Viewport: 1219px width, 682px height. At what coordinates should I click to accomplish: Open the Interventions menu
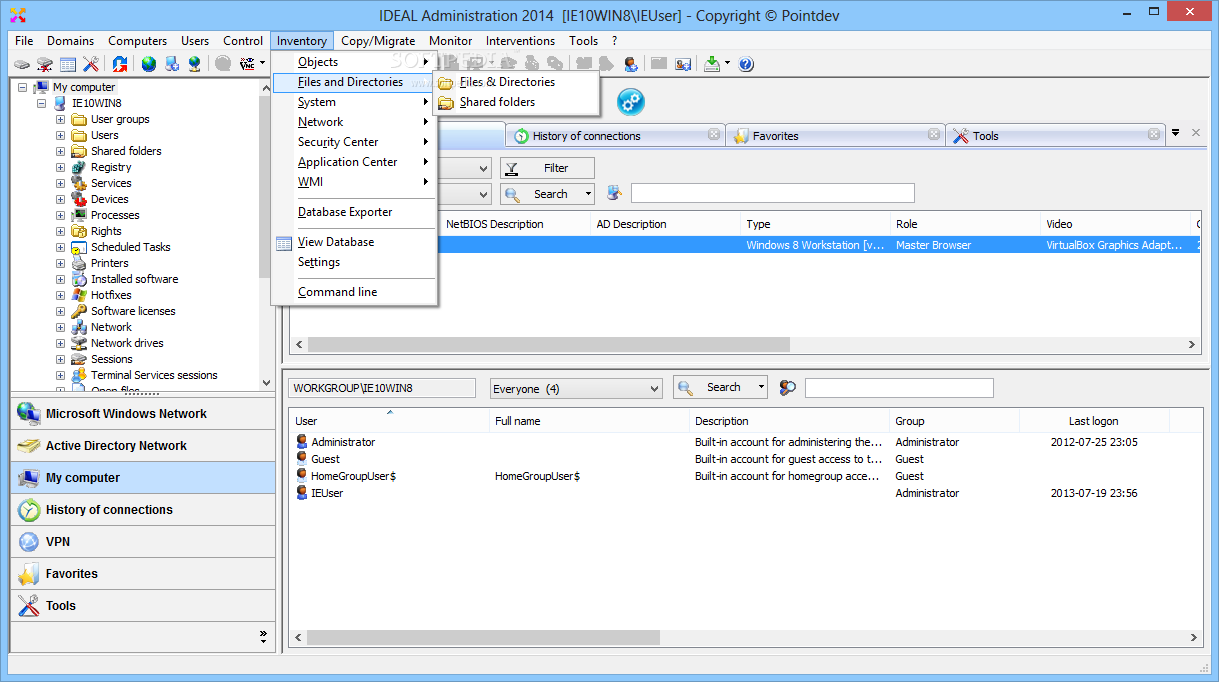pyautogui.click(x=520, y=41)
